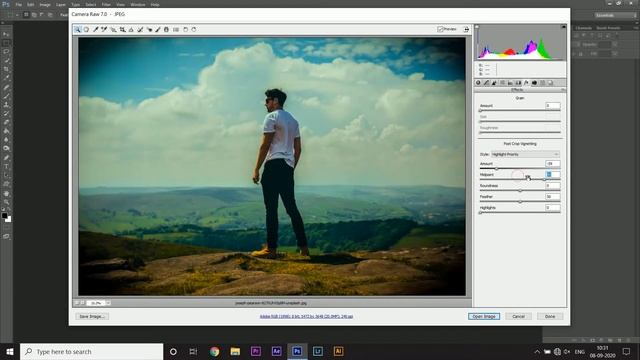Screen dimensions: 640x360
Task: Select the Graduated Filter tool
Action: click(x=166, y=29)
